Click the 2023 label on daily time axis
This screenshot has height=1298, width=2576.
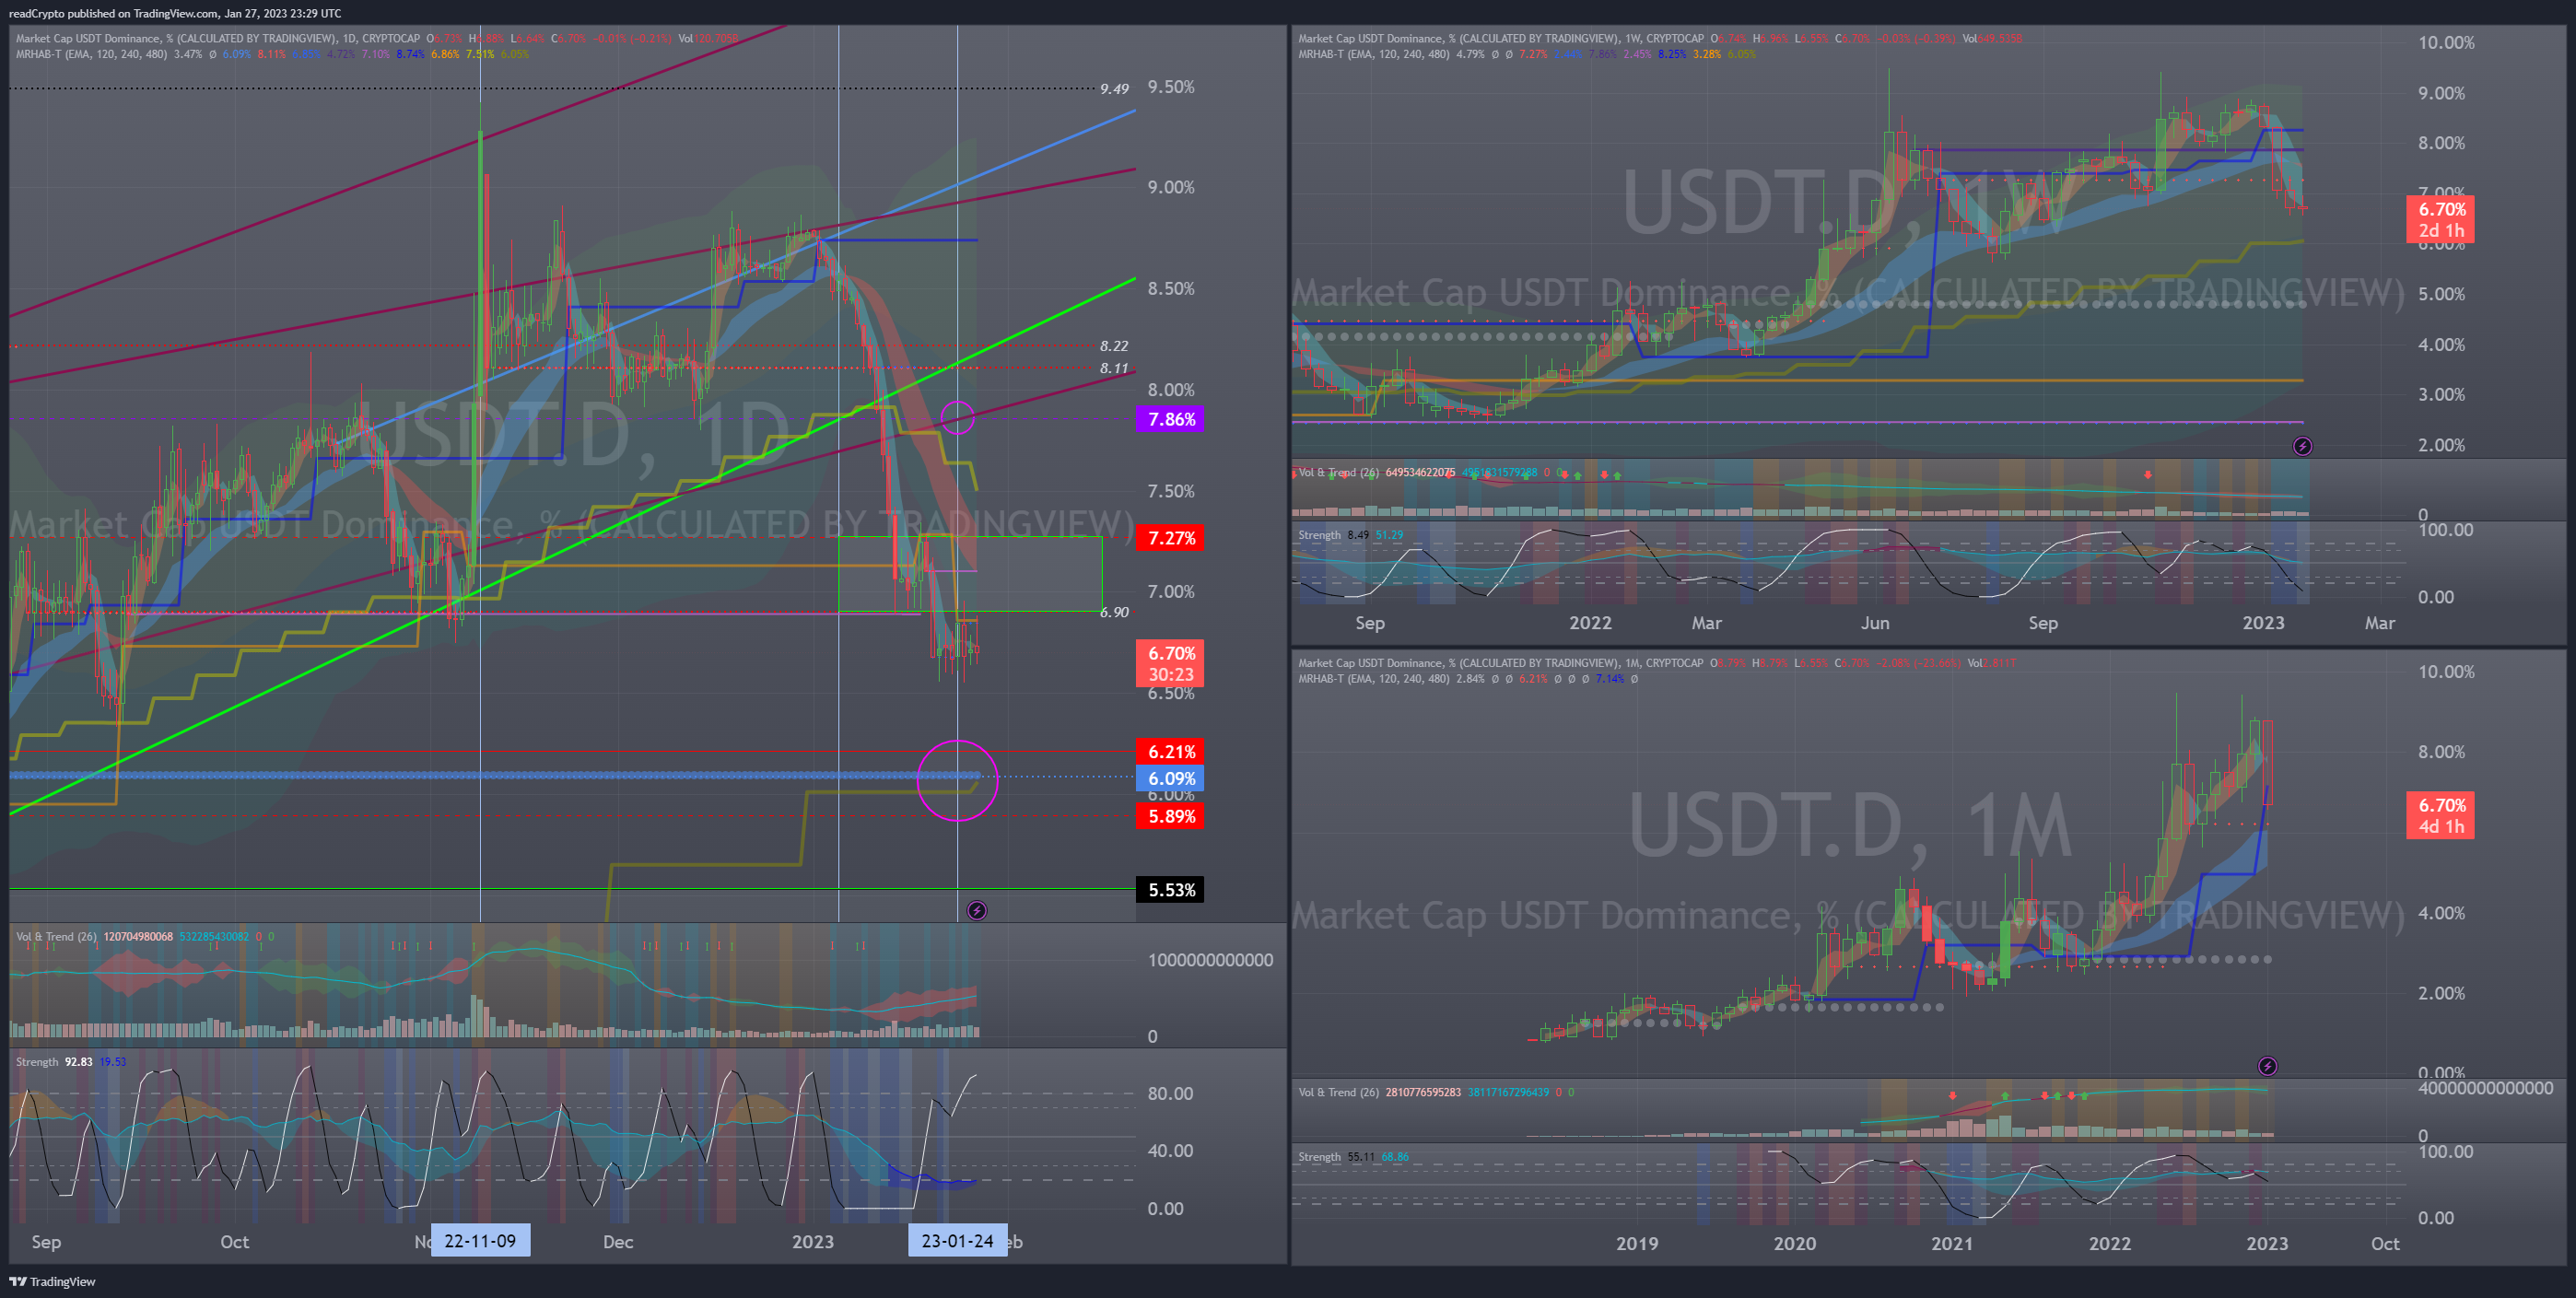point(812,1242)
